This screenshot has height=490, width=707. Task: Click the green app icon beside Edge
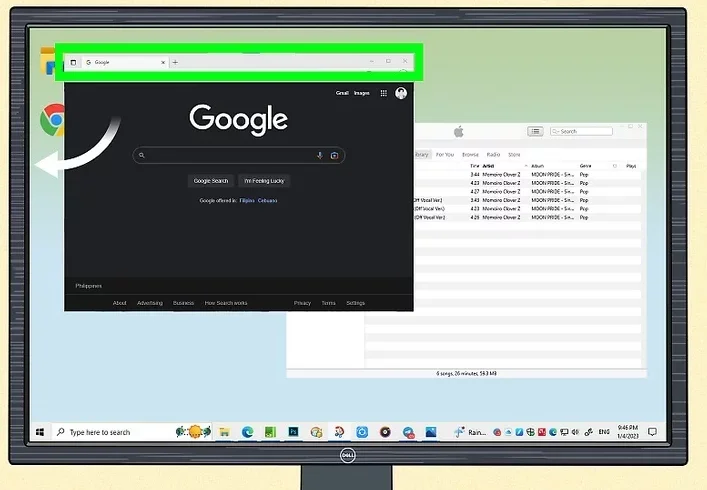point(270,432)
